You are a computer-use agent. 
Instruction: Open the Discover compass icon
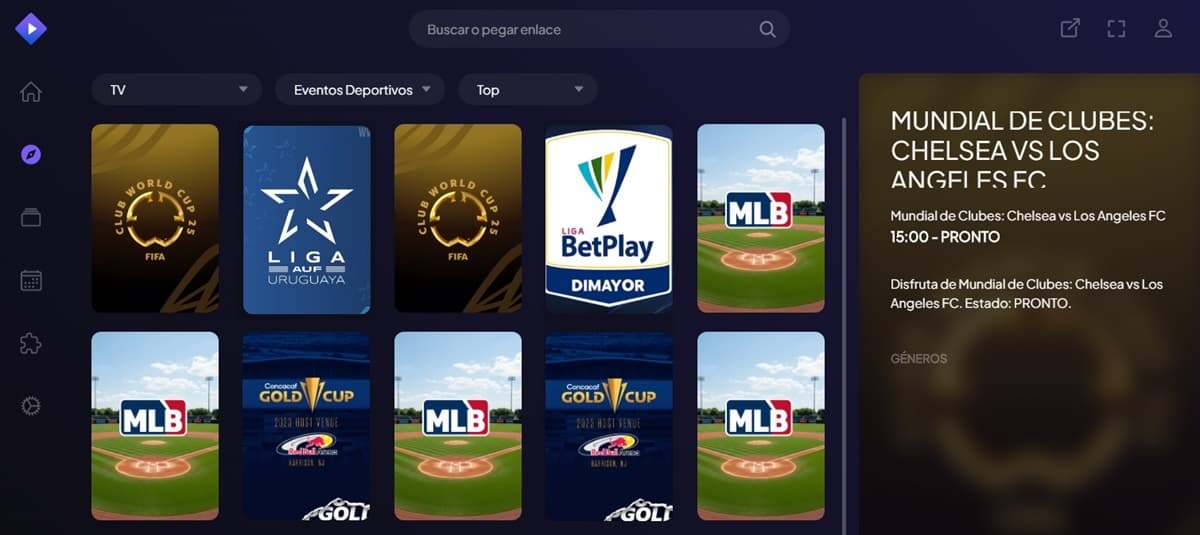31,155
